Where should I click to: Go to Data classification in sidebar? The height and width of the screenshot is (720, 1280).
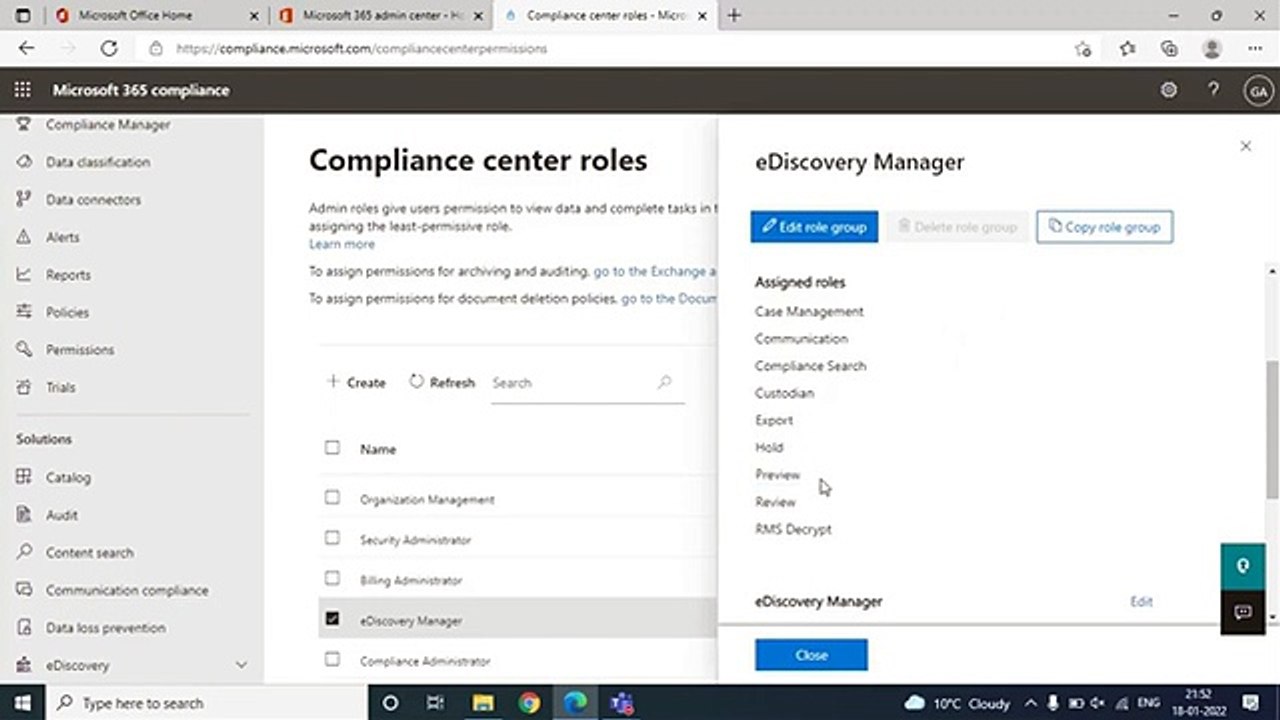pyautogui.click(x=97, y=162)
